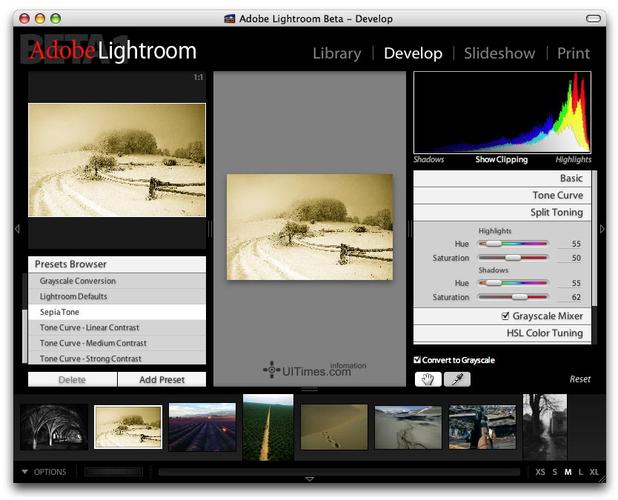Select Tone Curve - Linear Contrast preset
The width and height of the screenshot is (618, 500).
(117, 327)
